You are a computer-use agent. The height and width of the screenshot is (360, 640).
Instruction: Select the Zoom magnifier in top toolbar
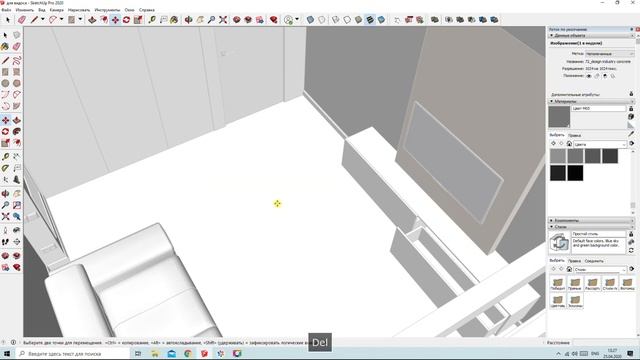tap(211, 20)
